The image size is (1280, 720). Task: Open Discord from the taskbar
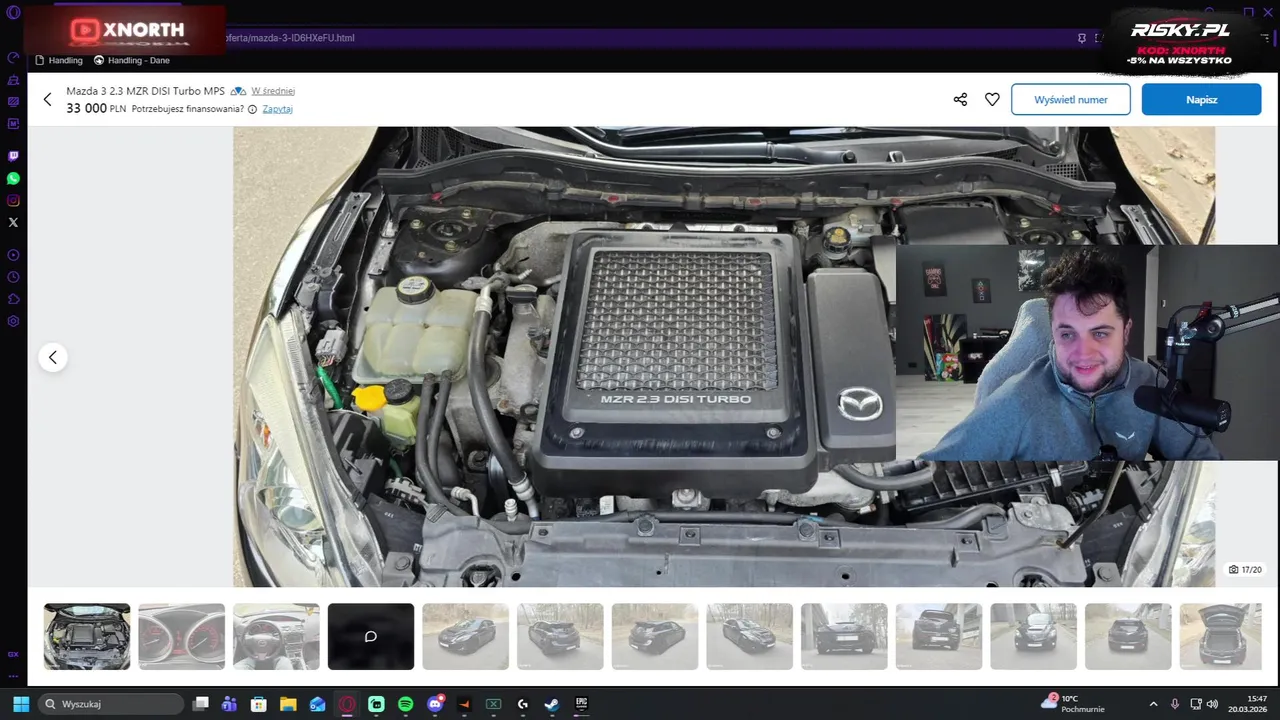[x=435, y=704]
